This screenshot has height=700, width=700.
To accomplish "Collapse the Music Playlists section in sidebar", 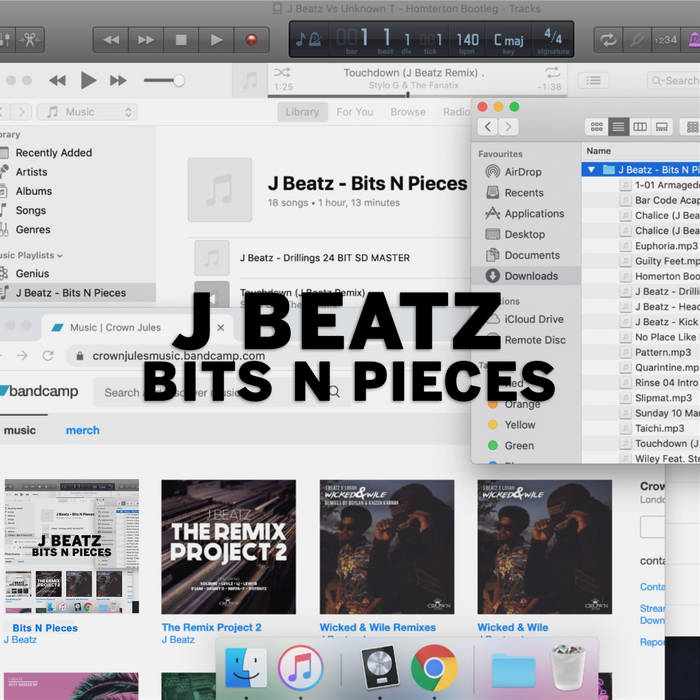I will coord(60,255).
